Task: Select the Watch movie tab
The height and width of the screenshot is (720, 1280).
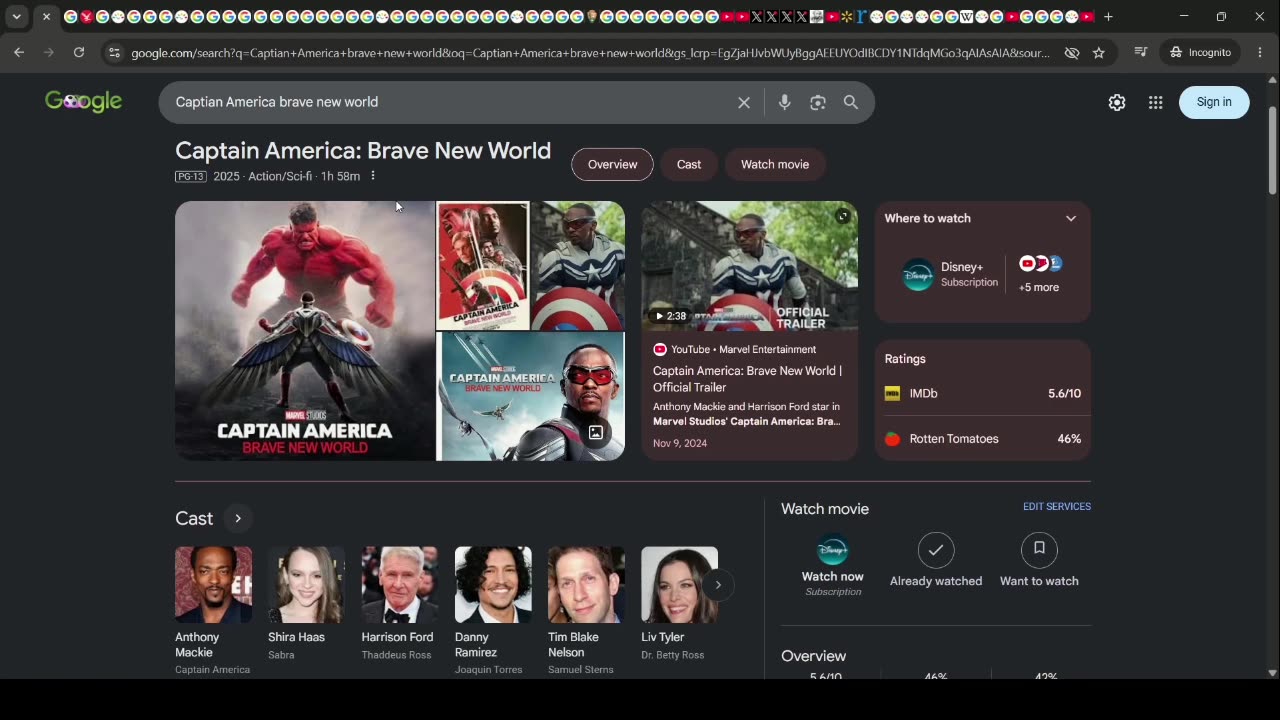Action: click(x=775, y=164)
